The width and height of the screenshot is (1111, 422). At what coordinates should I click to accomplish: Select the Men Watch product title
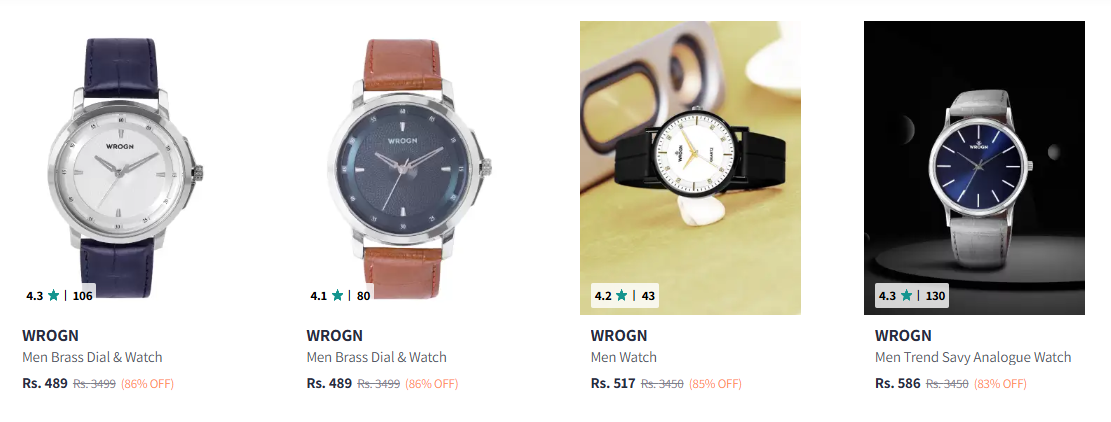click(624, 358)
